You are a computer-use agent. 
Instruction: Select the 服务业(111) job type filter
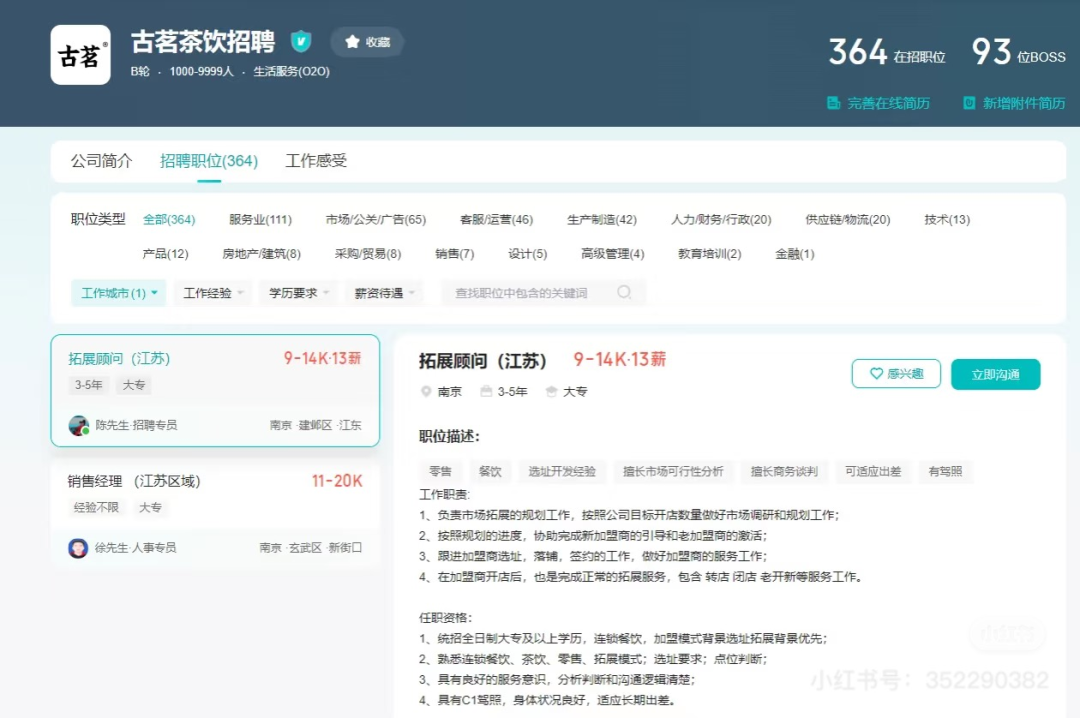click(x=260, y=220)
